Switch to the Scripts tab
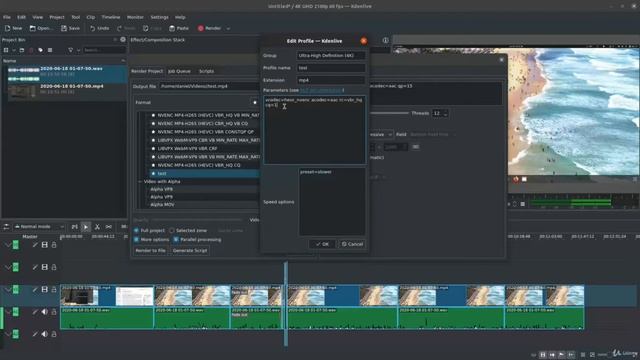The image size is (640, 360). pyautogui.click(x=206, y=71)
